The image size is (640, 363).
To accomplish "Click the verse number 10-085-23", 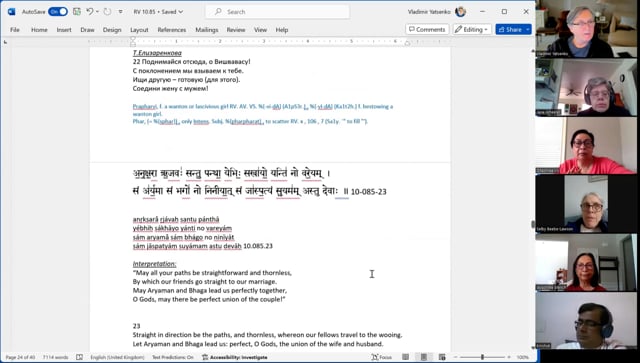I will point(369,192).
